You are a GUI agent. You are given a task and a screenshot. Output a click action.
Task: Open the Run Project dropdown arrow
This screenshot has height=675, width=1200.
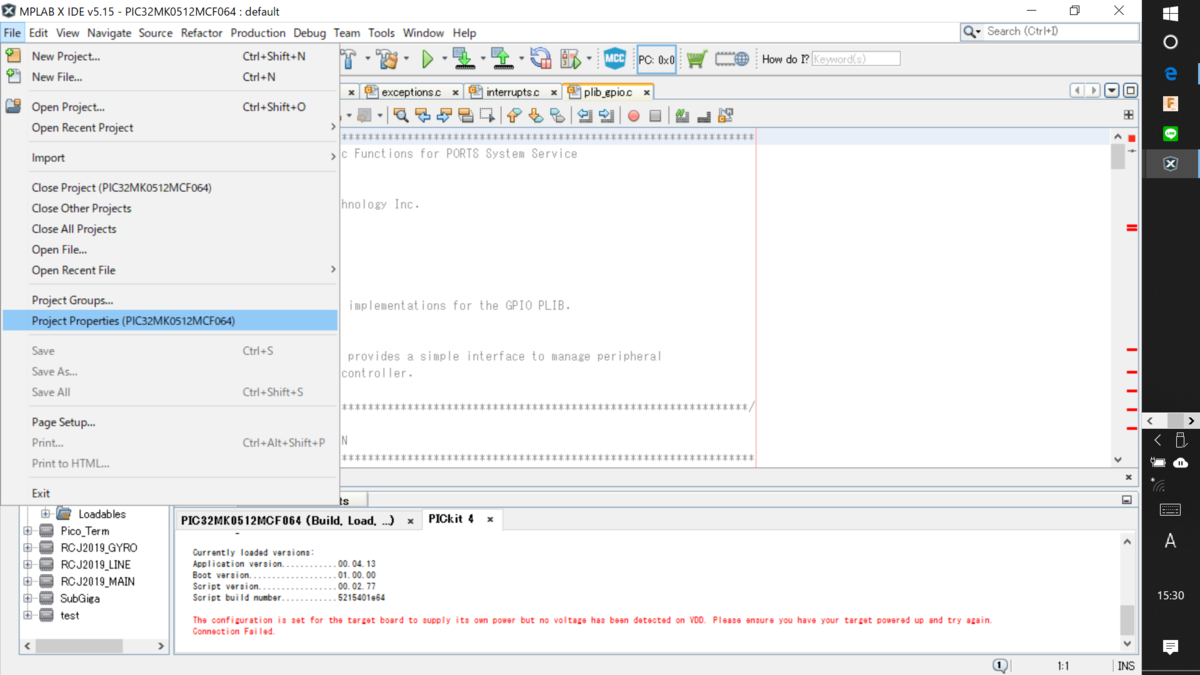coord(444,59)
